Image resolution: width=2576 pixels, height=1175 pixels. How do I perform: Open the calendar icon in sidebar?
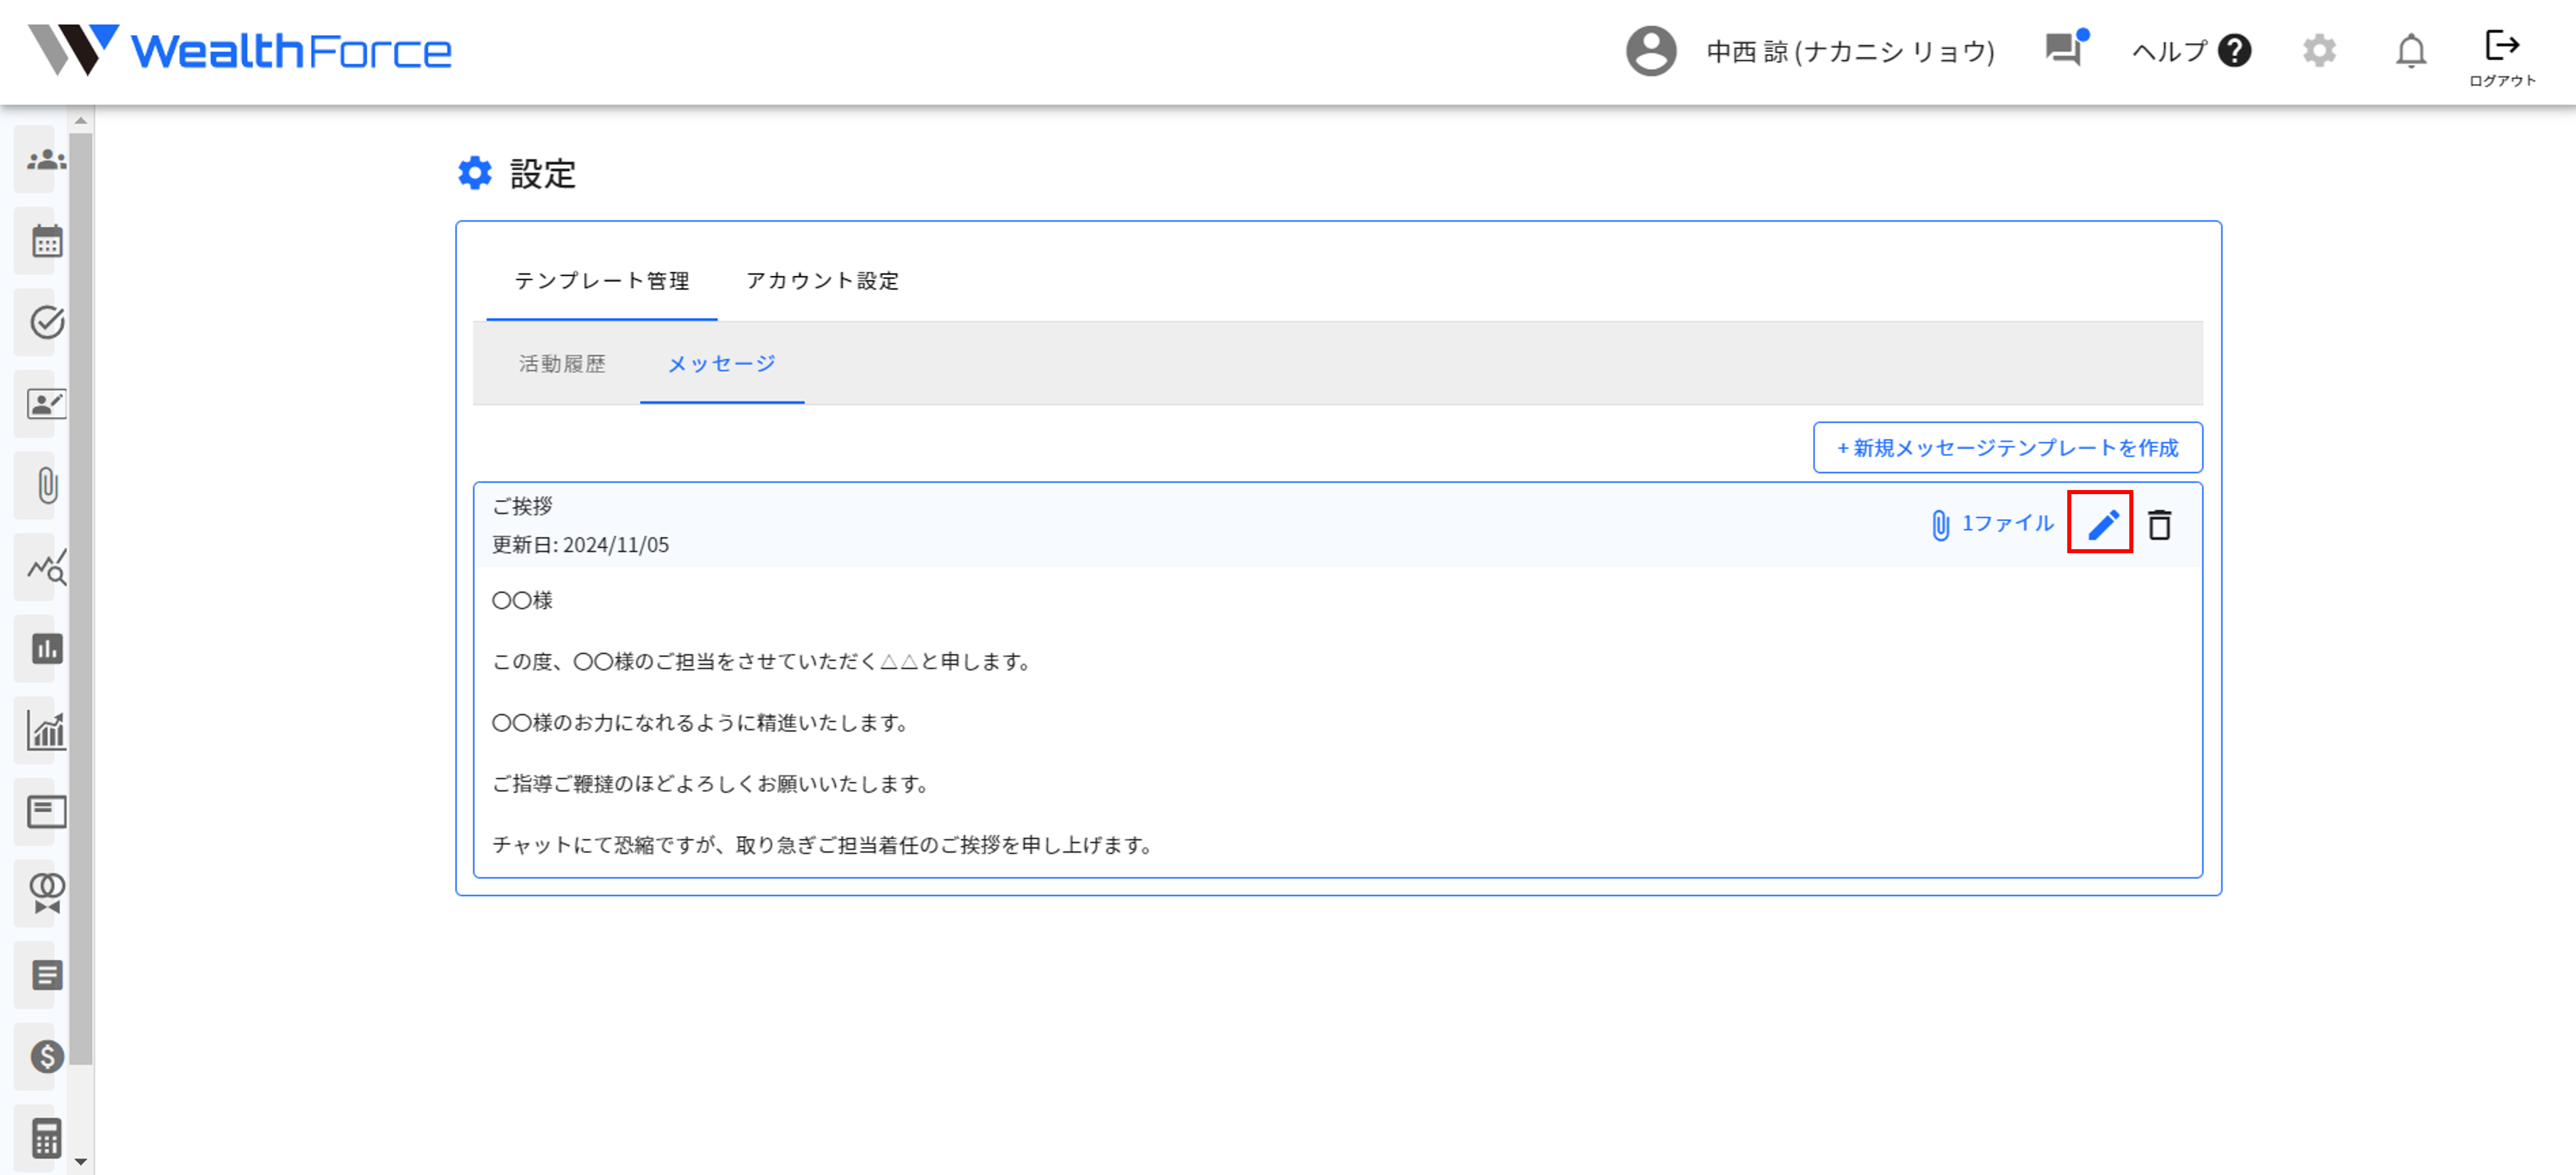[46, 242]
